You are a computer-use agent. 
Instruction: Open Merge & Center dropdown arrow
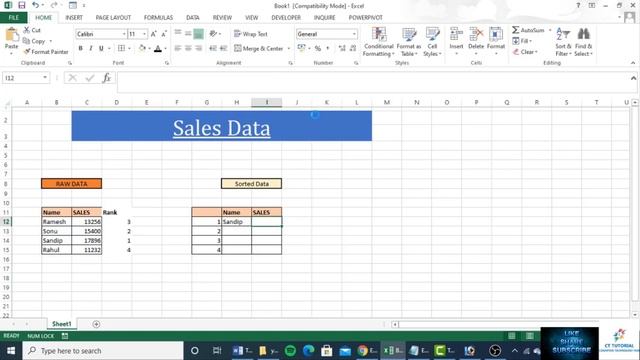[289, 48]
